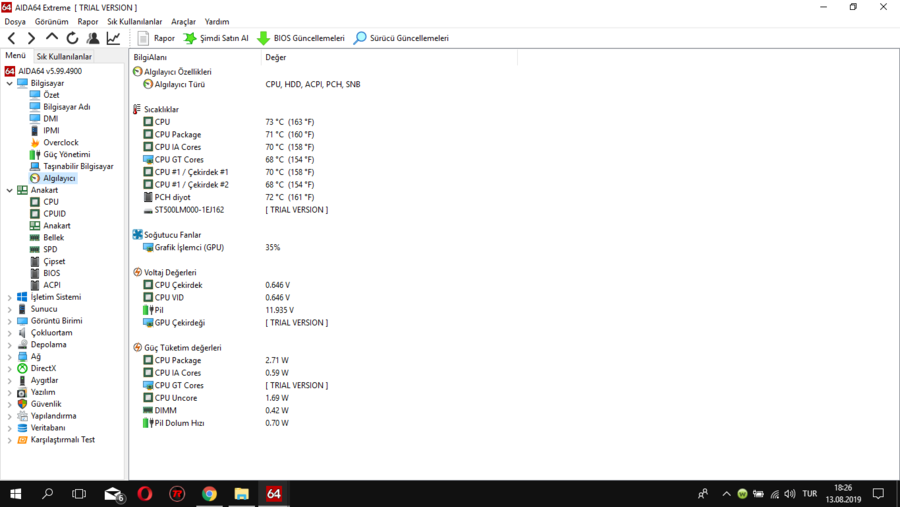Select the ST500LM000-1EJ162 drive row
Viewport: 900px width, 507px height.
click(x=236, y=210)
